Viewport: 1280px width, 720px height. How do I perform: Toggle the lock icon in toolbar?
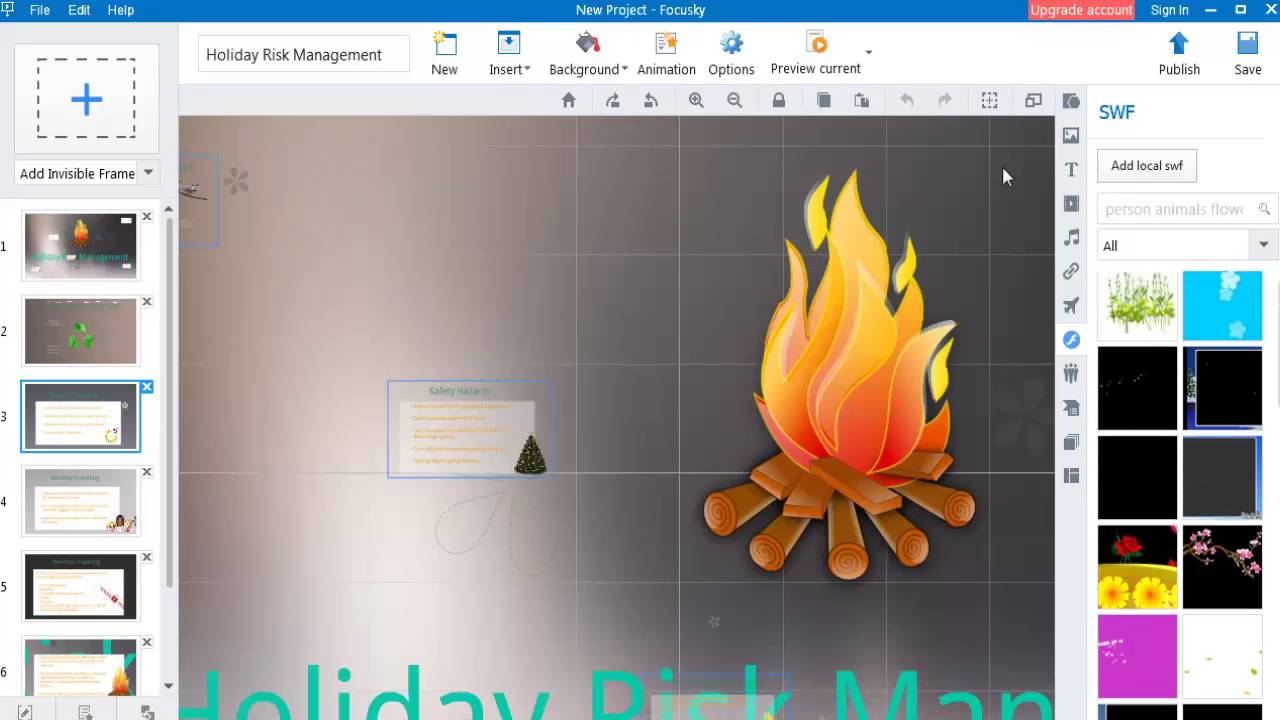tap(779, 100)
